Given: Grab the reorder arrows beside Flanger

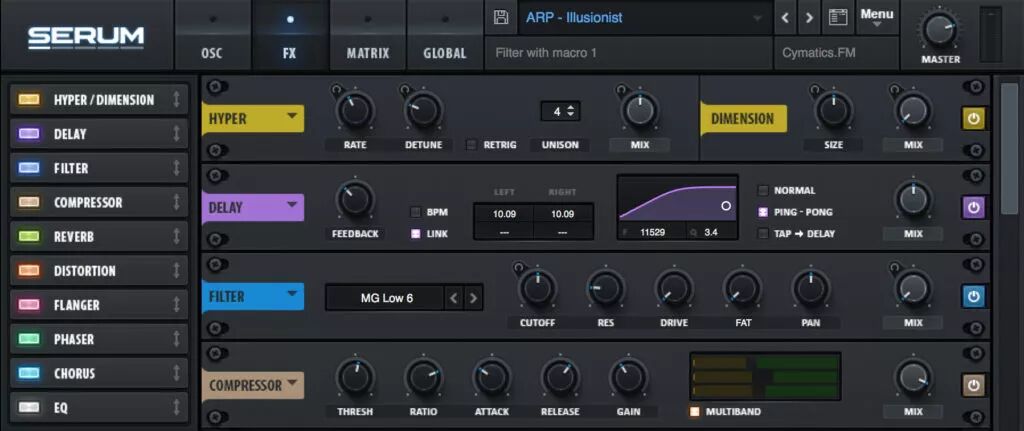Looking at the screenshot, I should pyautogui.click(x=176, y=305).
